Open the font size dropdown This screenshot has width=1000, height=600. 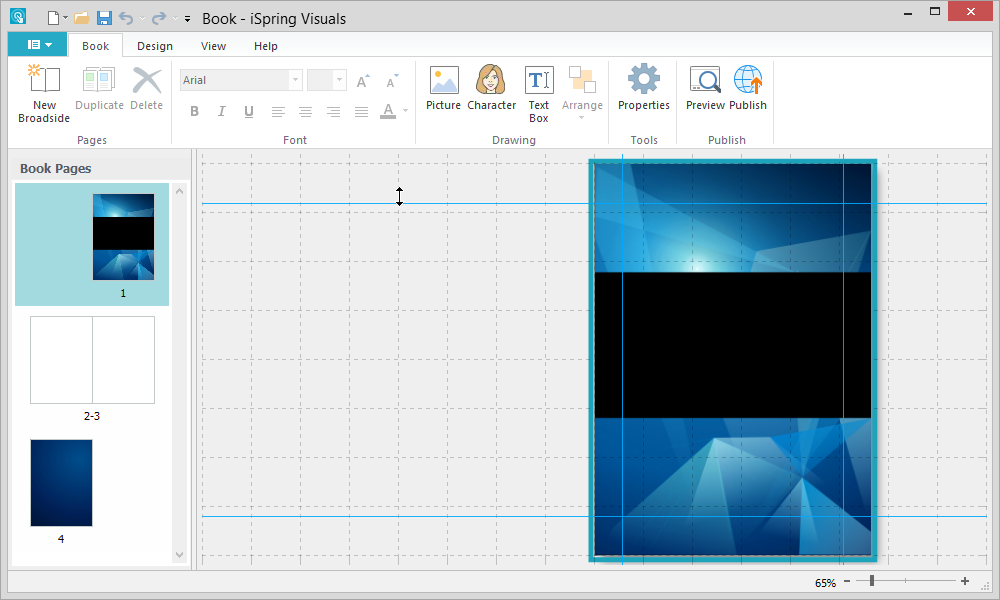point(340,80)
